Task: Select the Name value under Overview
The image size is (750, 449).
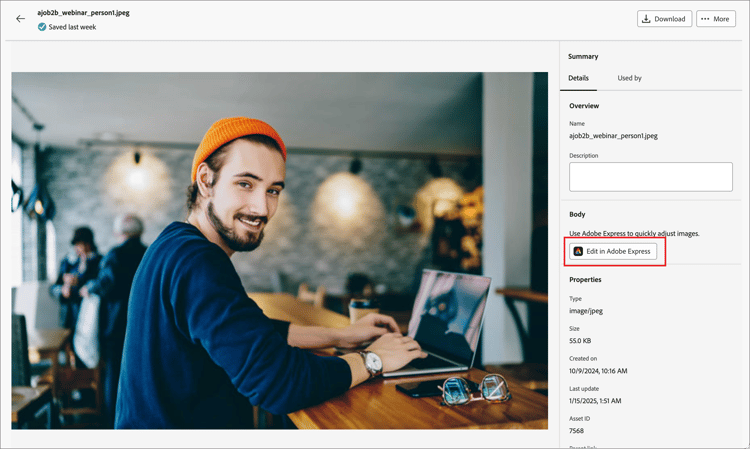Action: coord(613,136)
